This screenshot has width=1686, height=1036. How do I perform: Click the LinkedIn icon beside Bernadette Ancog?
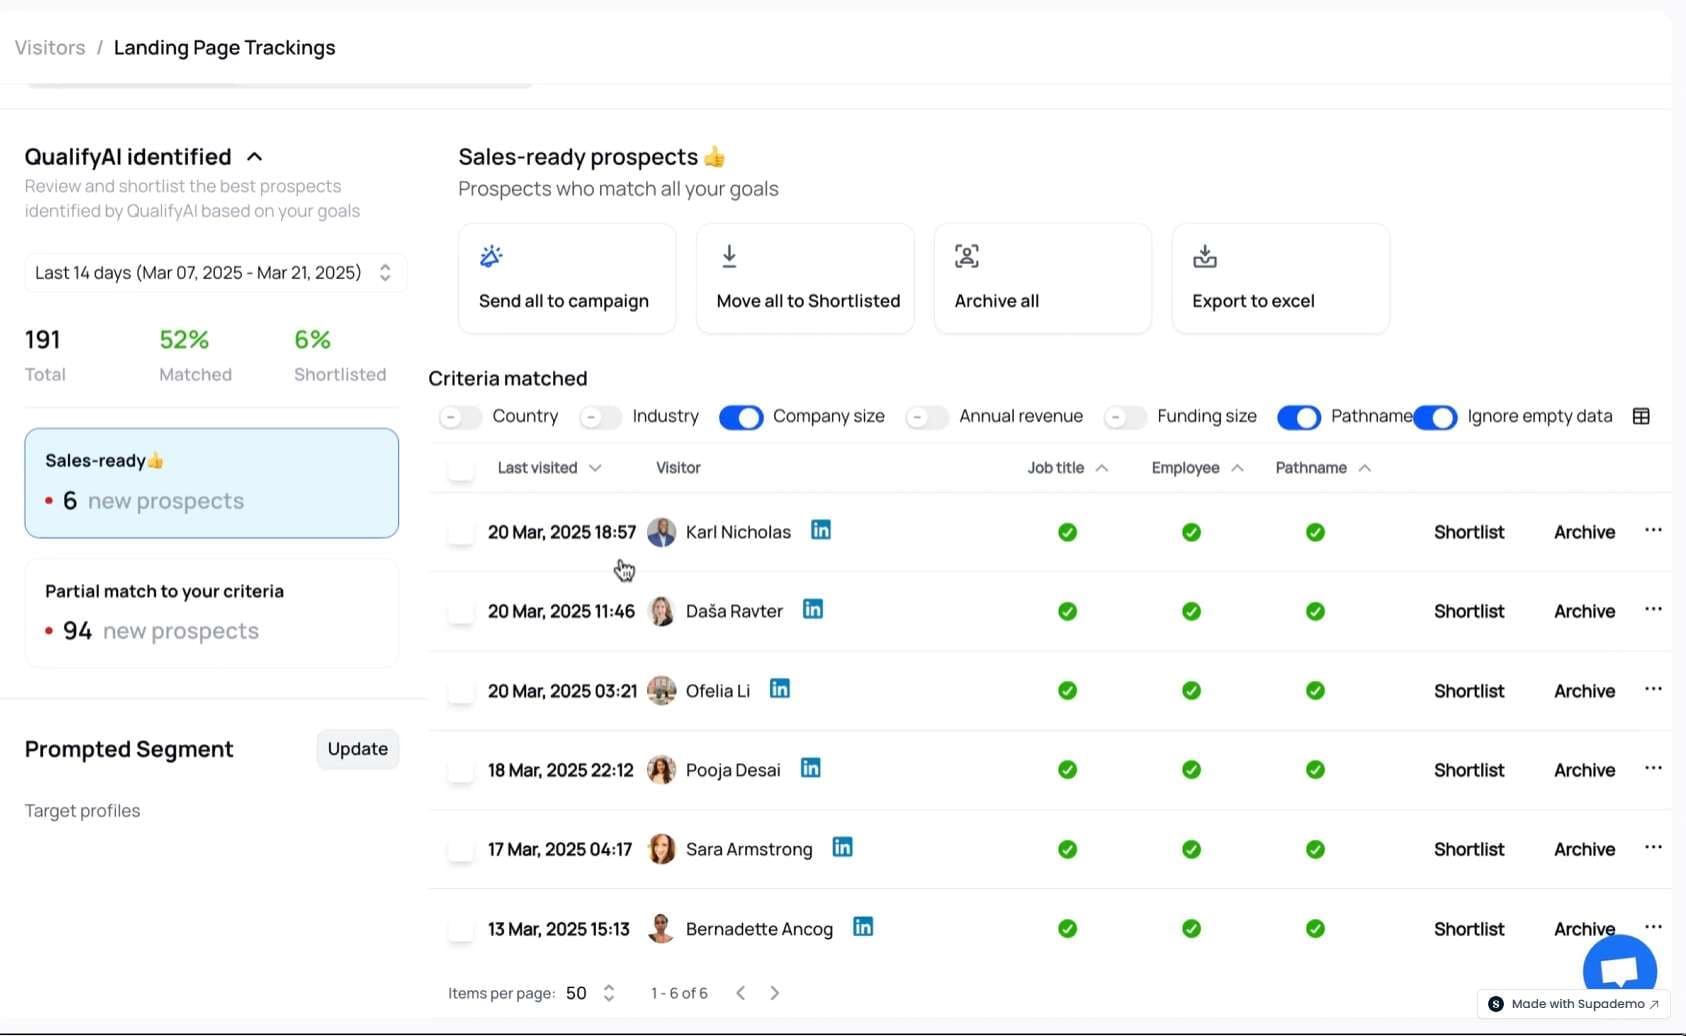(862, 927)
